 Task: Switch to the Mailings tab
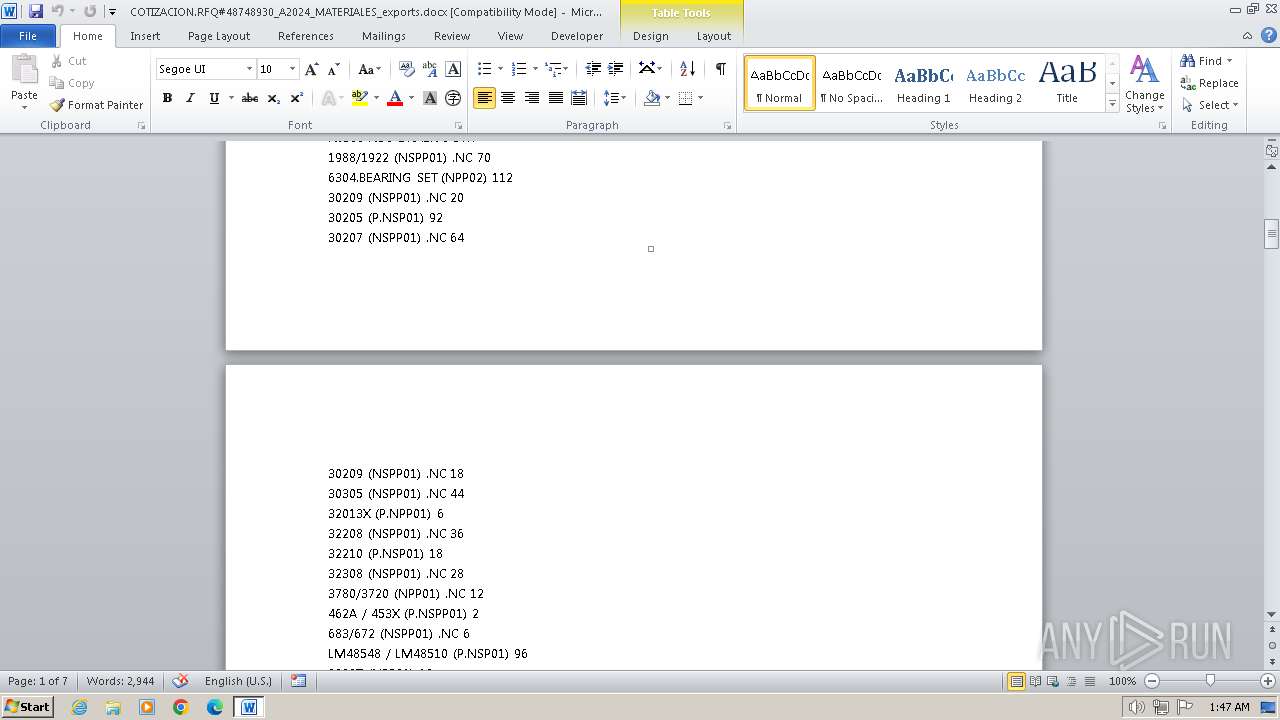pos(384,36)
